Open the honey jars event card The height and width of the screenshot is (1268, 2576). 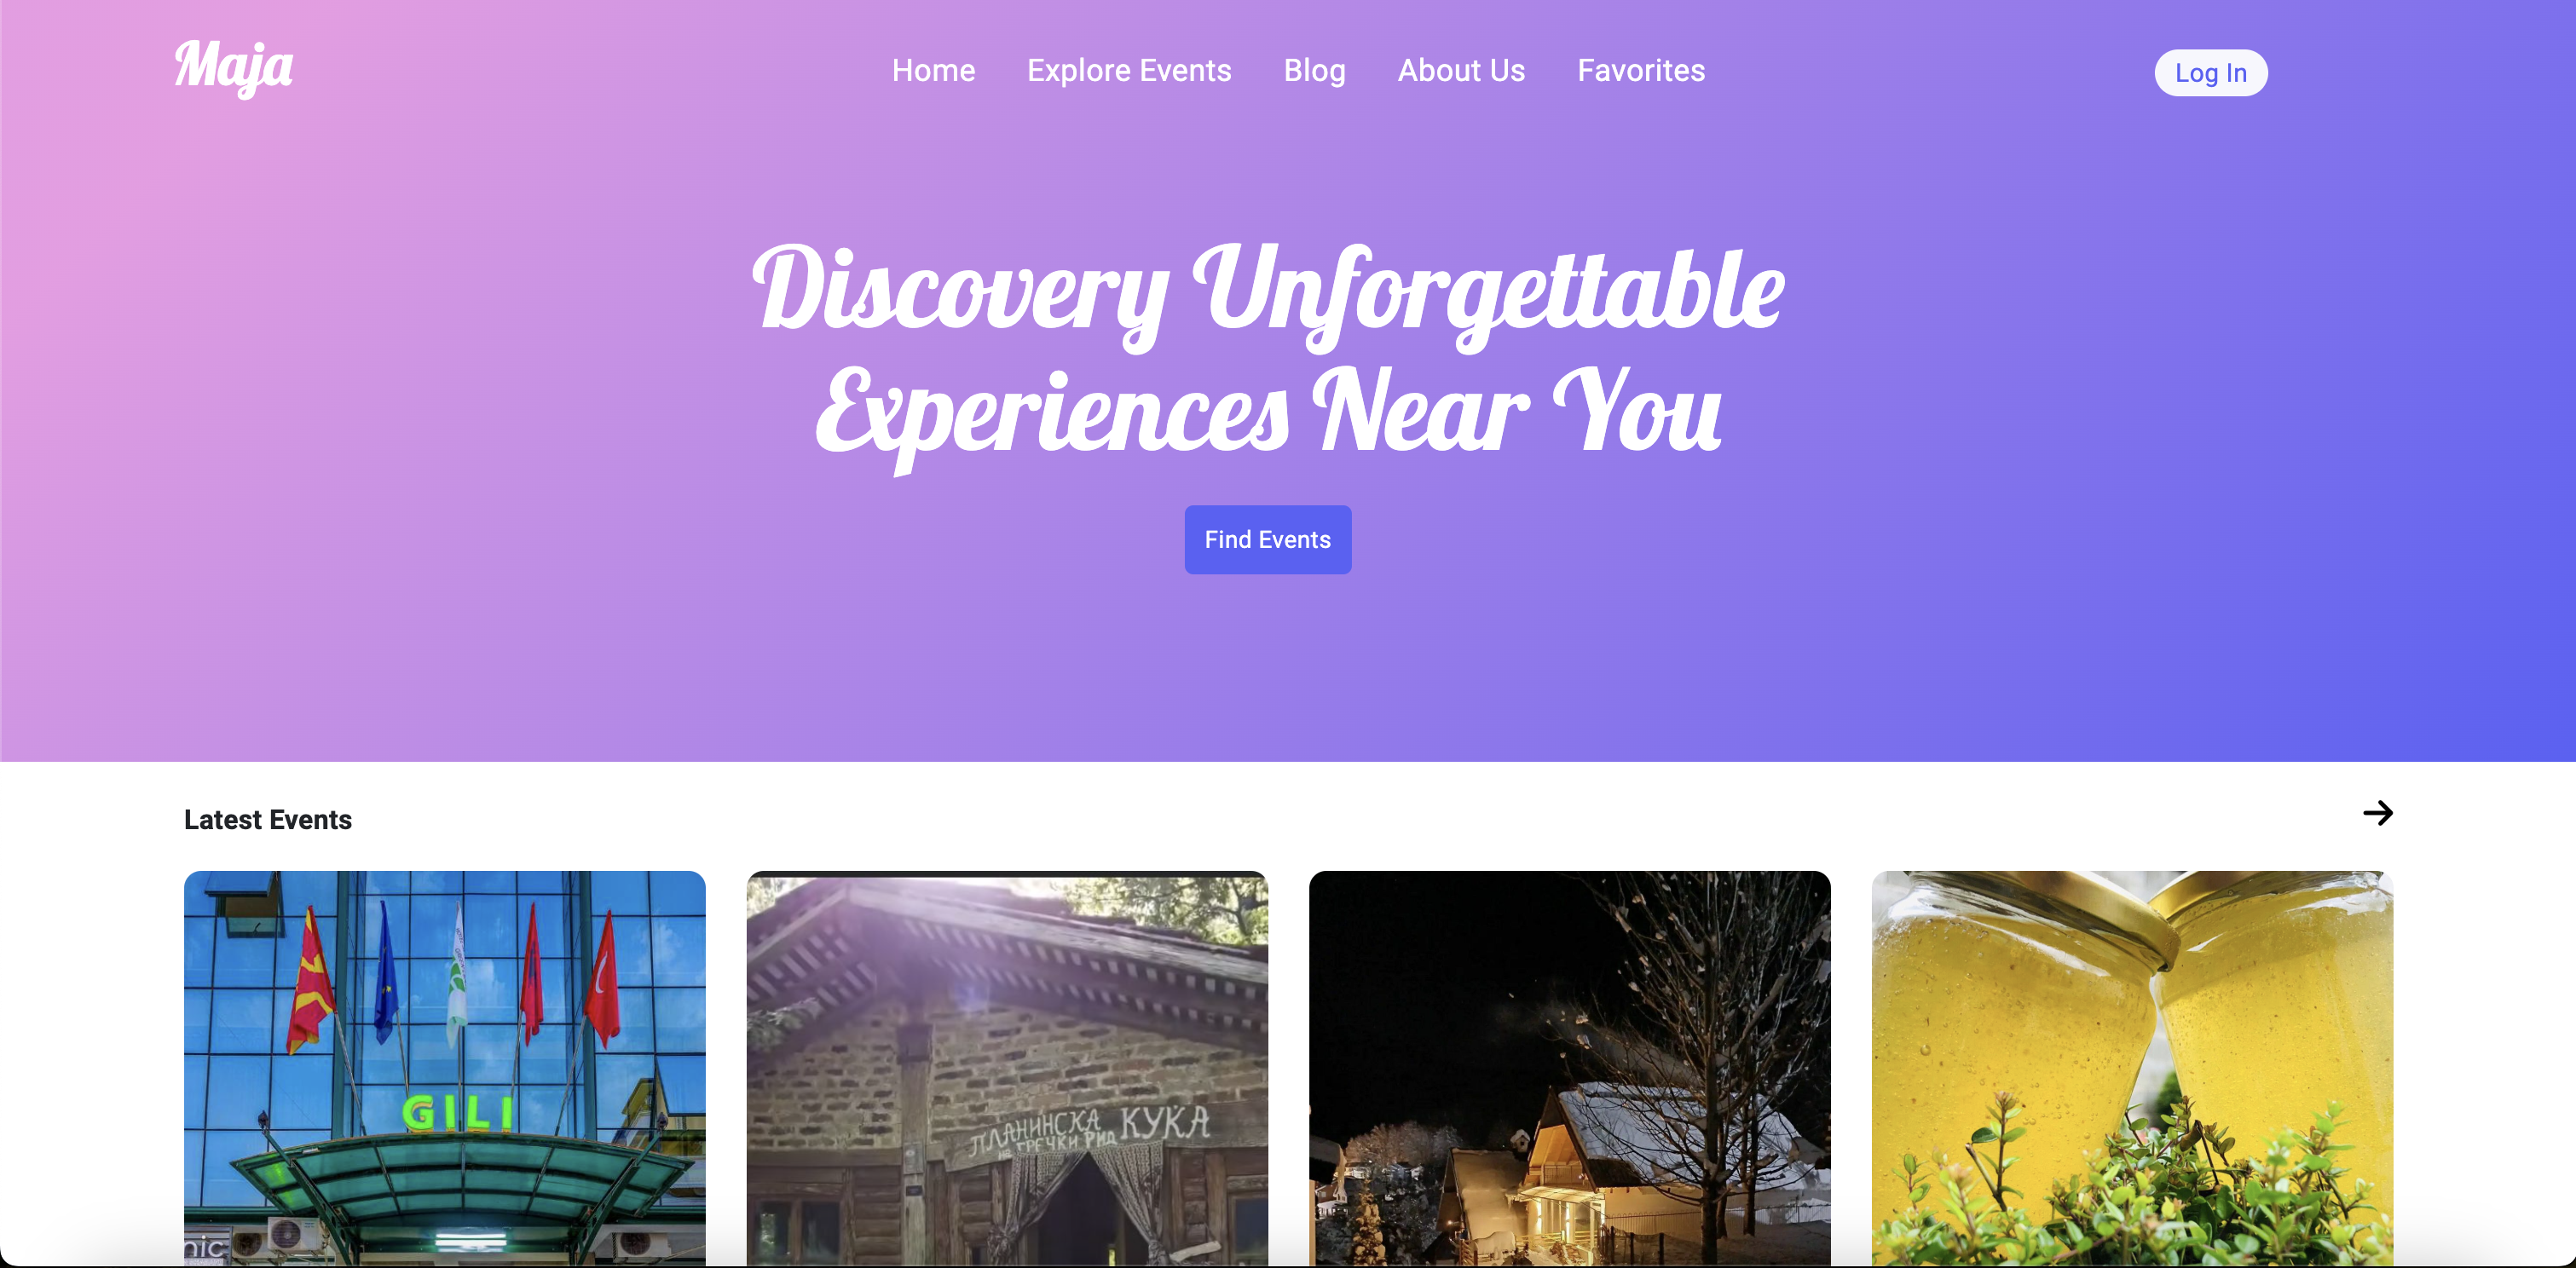point(2132,1068)
